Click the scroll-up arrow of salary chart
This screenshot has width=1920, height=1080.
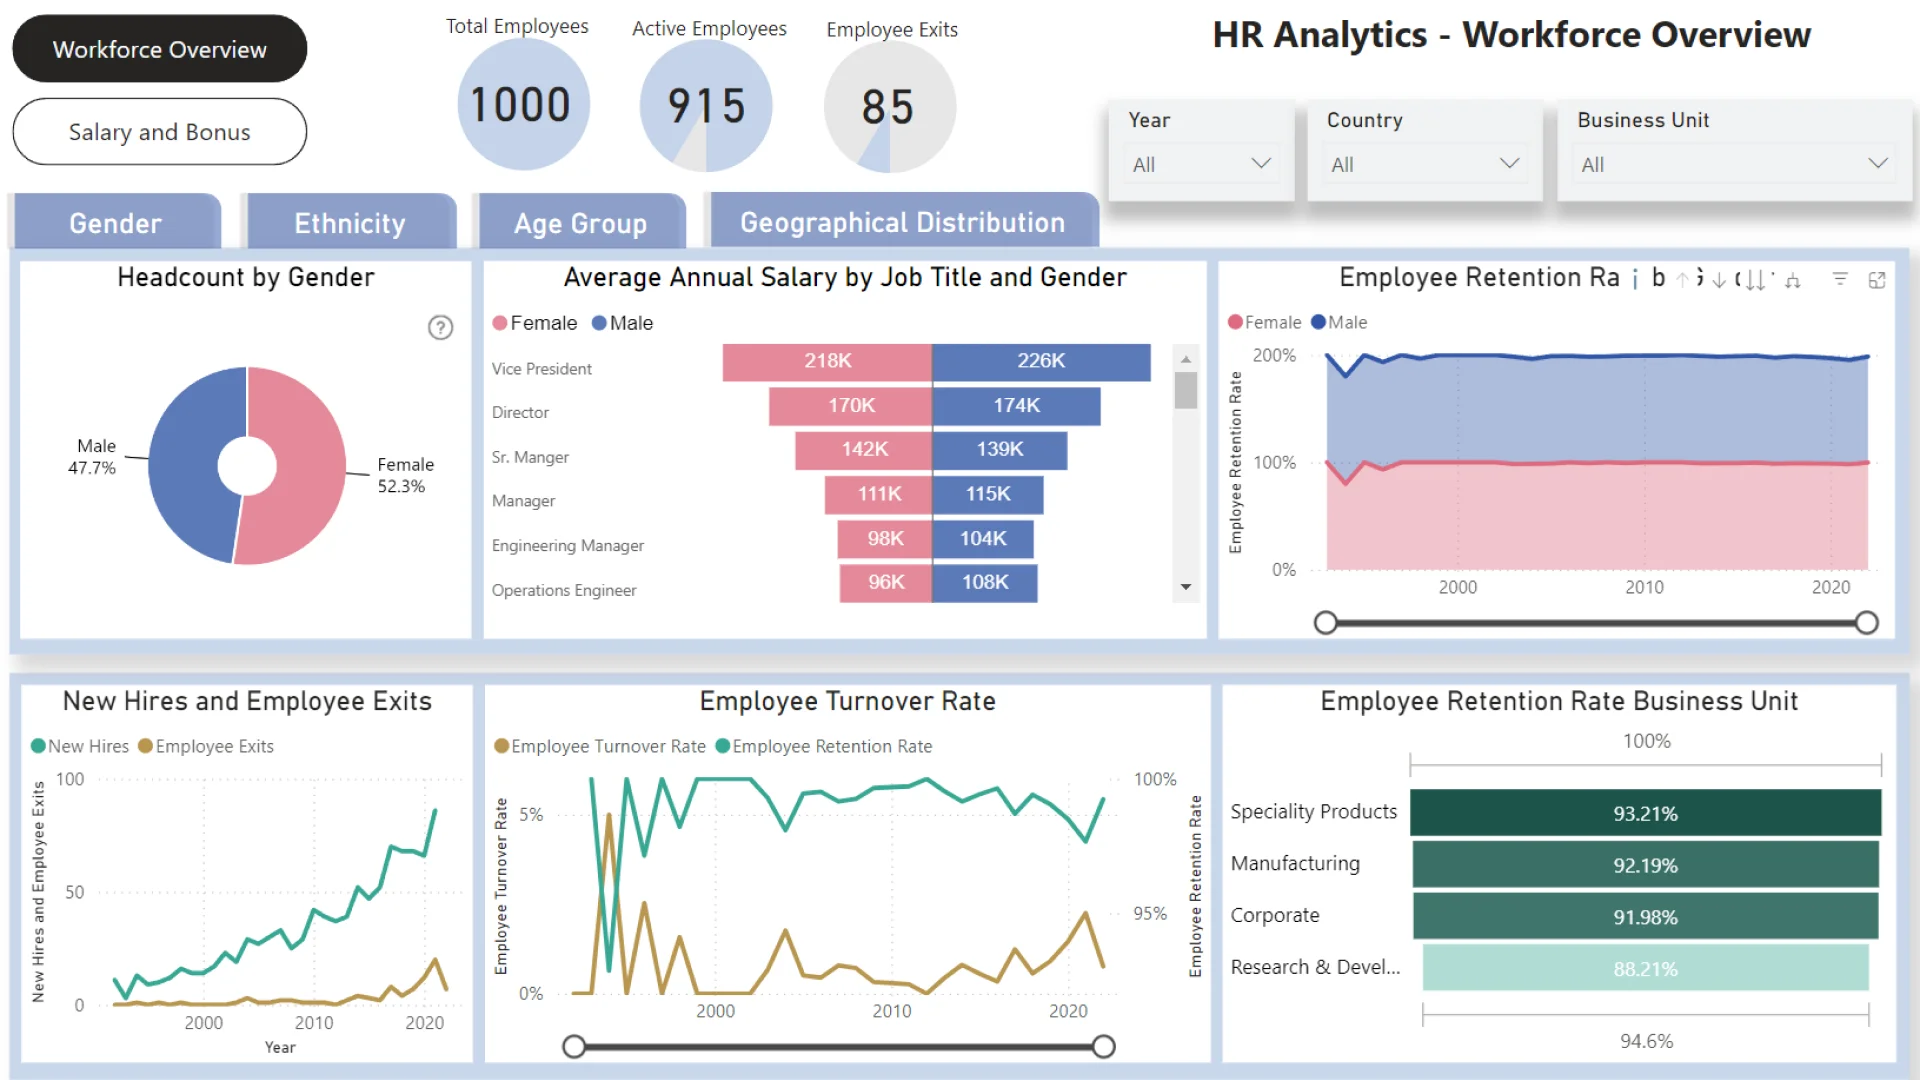[x=1186, y=359]
